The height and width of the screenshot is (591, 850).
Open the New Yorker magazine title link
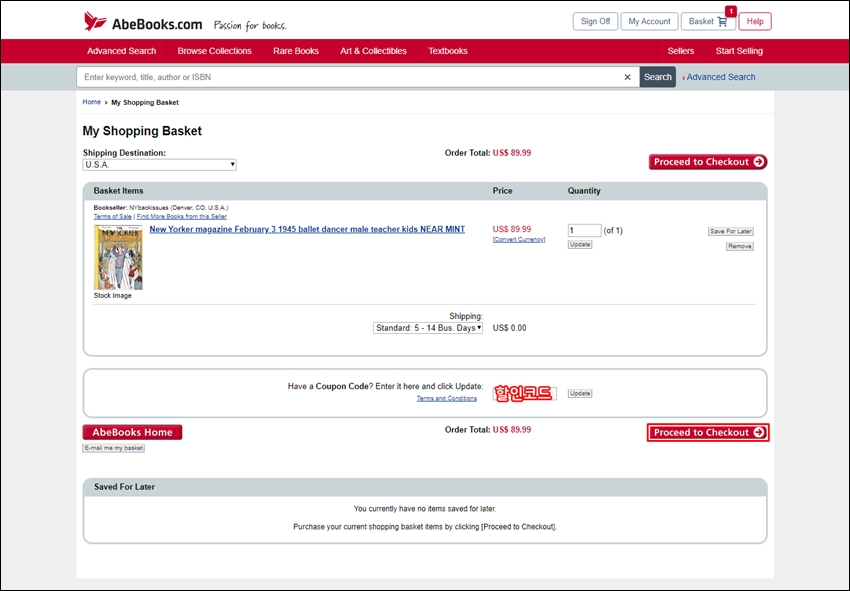[307, 229]
